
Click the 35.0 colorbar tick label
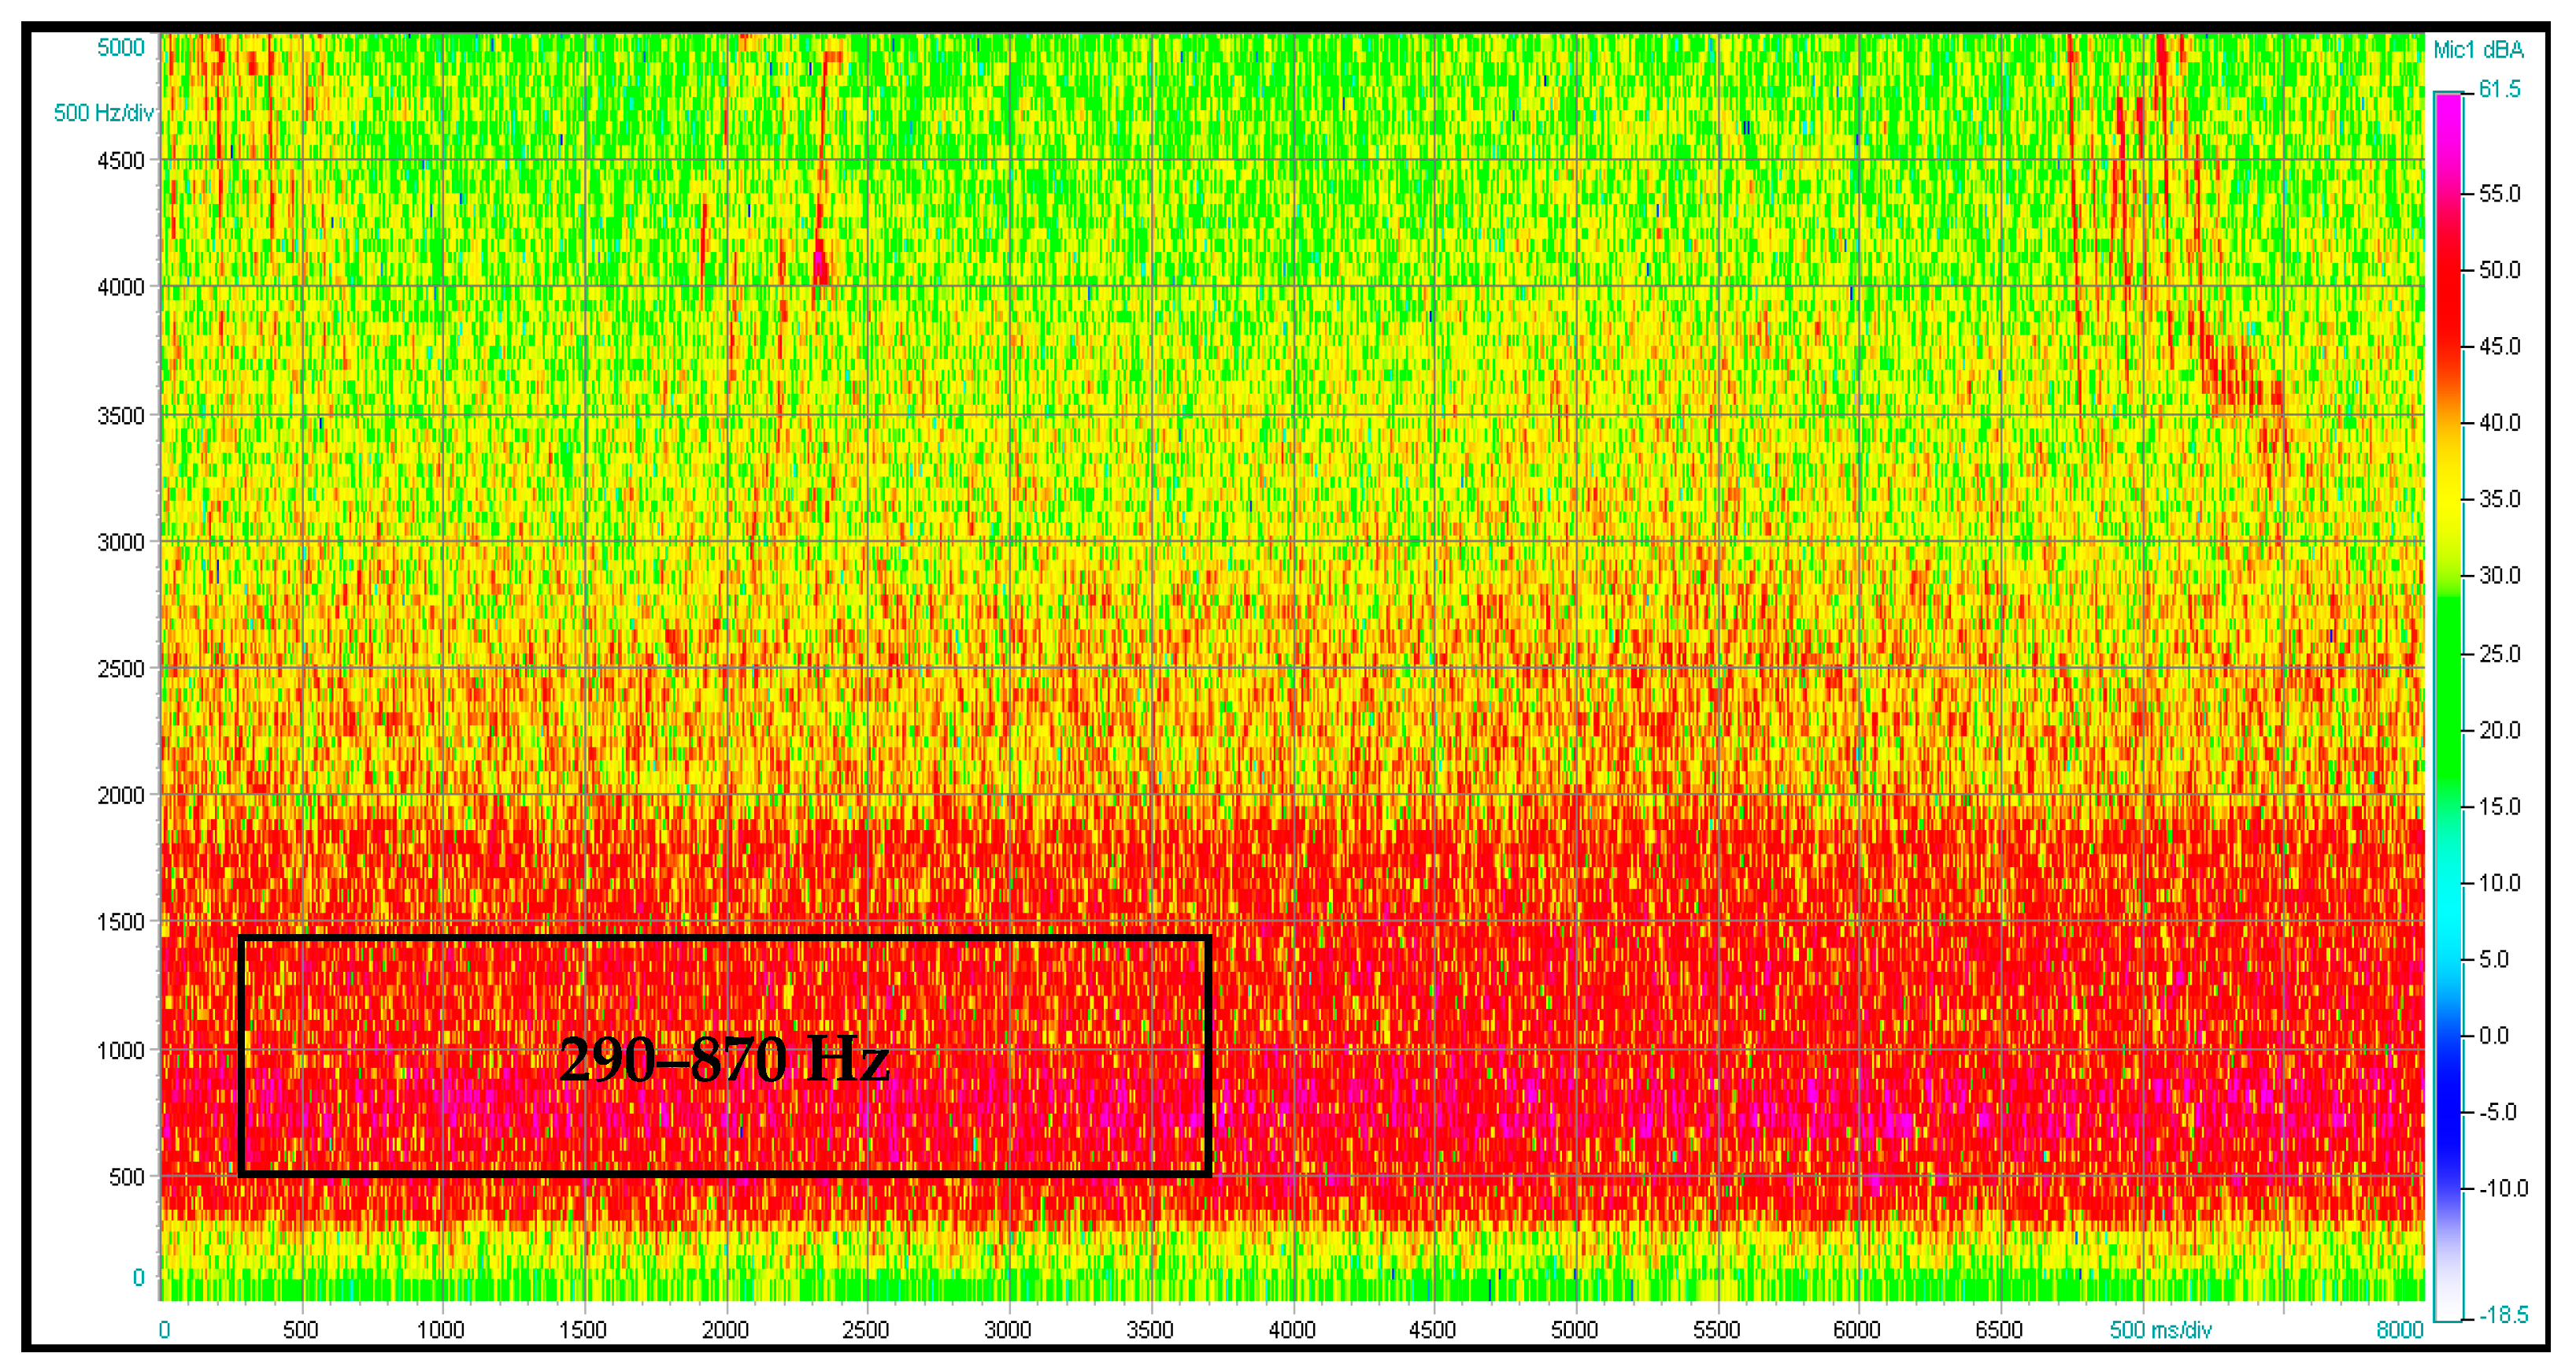(x=2499, y=499)
